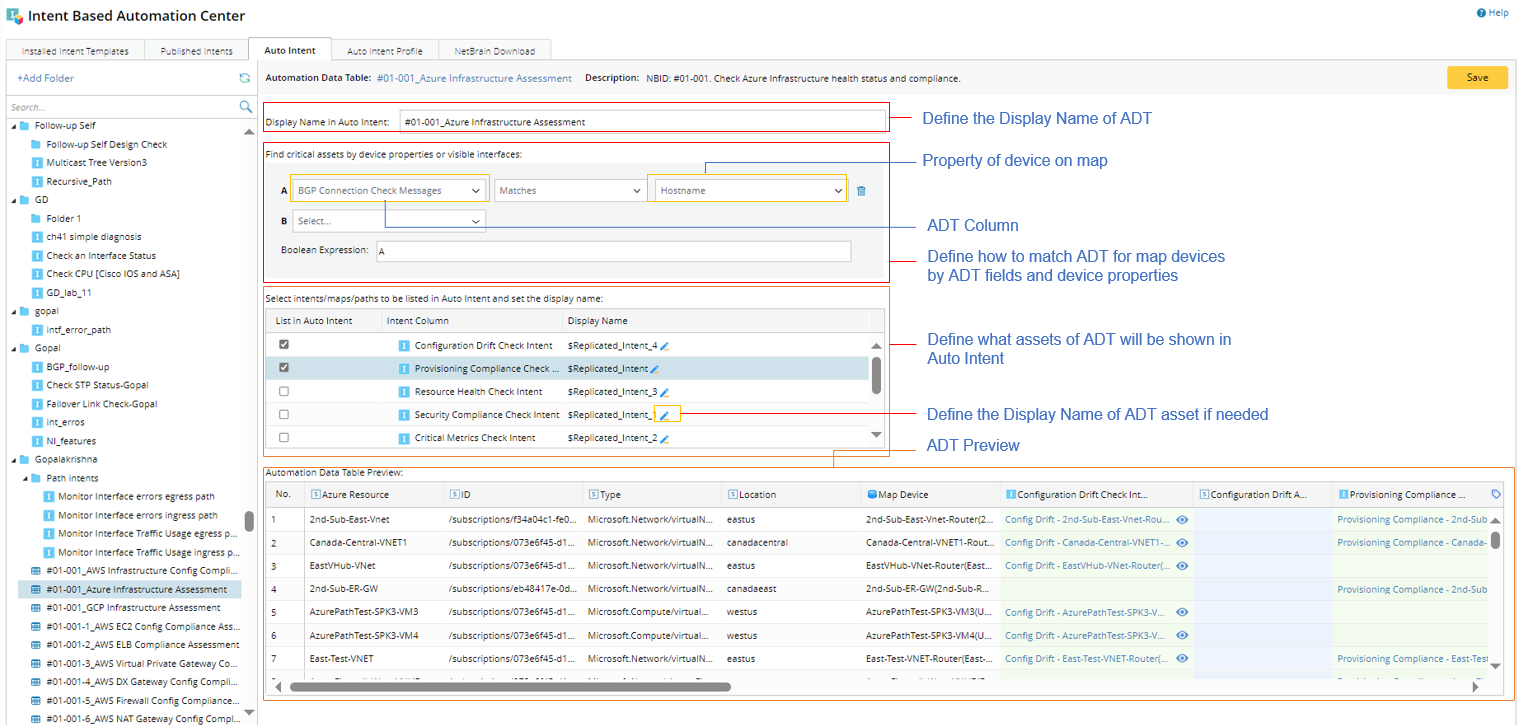Click the Save button

[x=1477, y=76]
